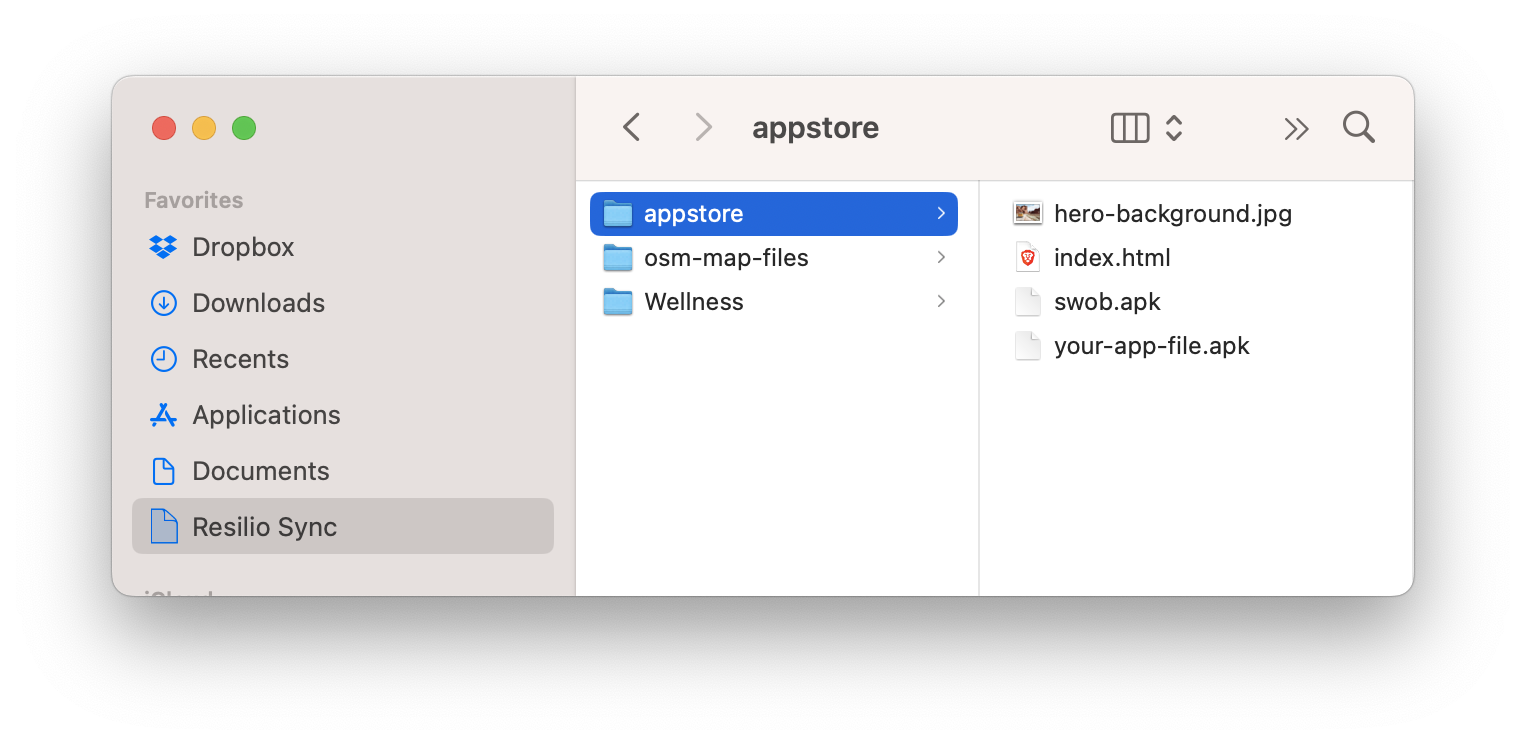
Task: Open Applications in the sidebar
Action: point(266,415)
